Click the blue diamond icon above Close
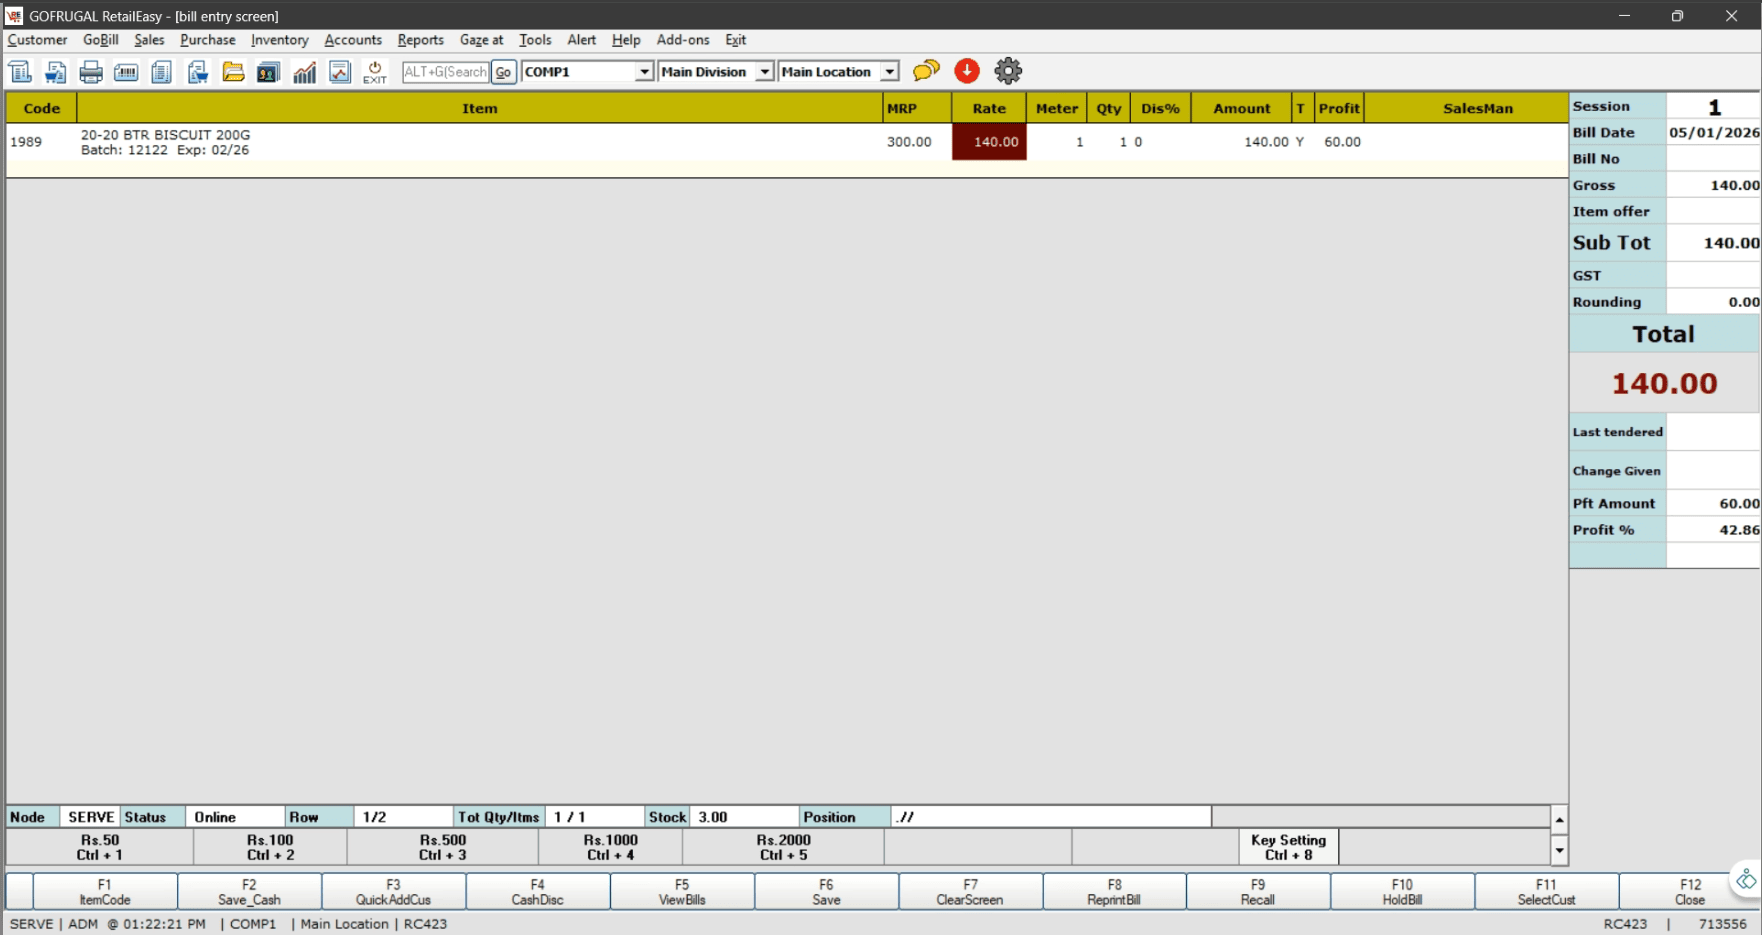 click(x=1745, y=880)
